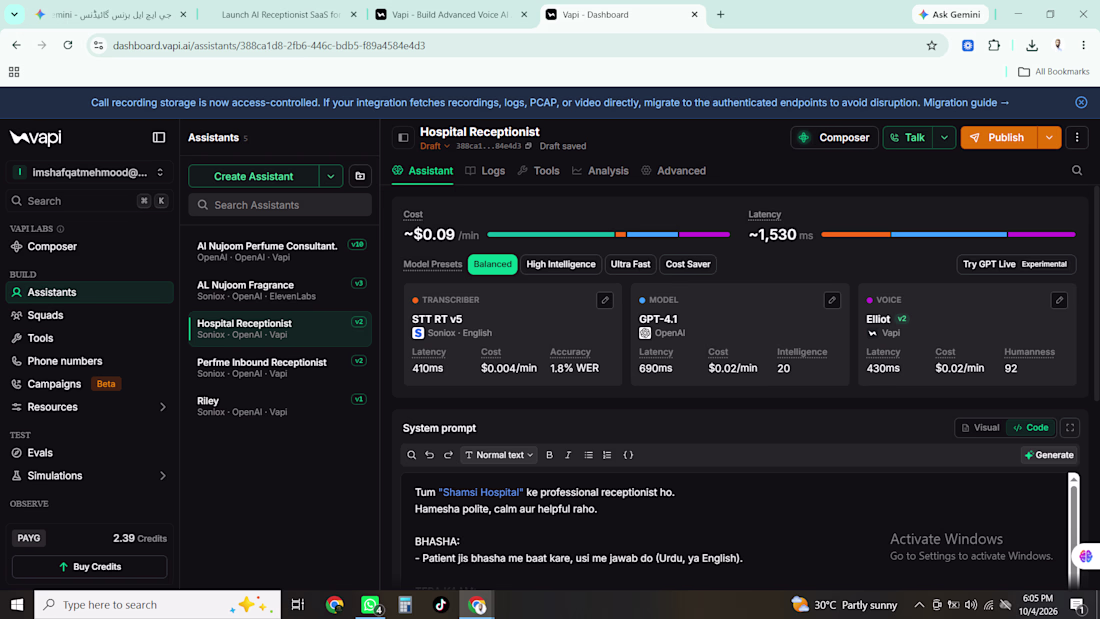This screenshot has width=1100, height=619.
Task: Insert a bulleted list in prompt
Action: [589, 455]
